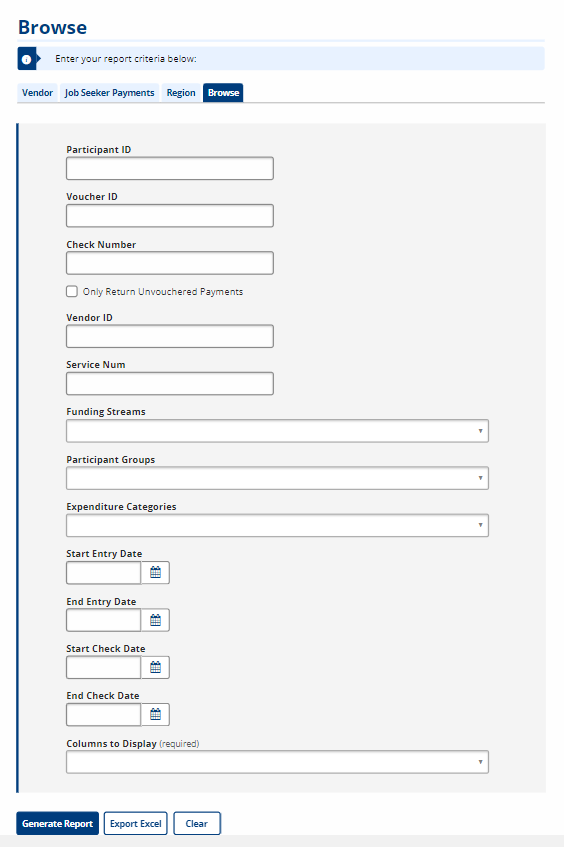Screen dimensions: 564x847
Task: Switch to the Job Seeker Payments tab
Action: click(110, 93)
